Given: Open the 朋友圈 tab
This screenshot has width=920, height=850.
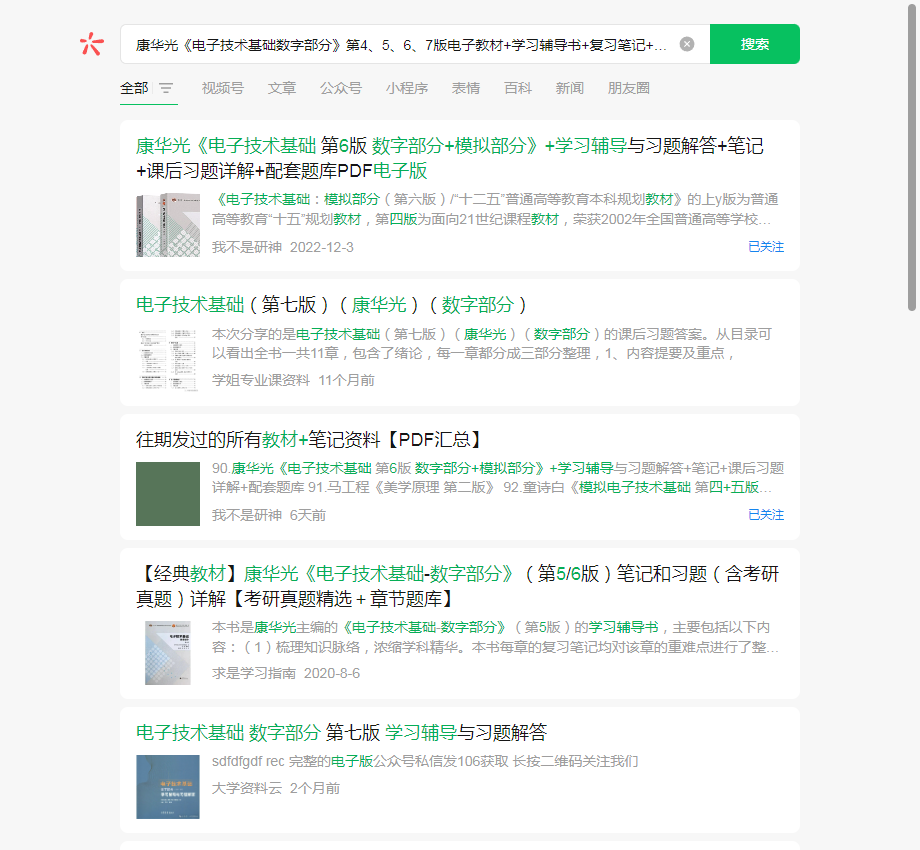Looking at the screenshot, I should pos(628,88).
